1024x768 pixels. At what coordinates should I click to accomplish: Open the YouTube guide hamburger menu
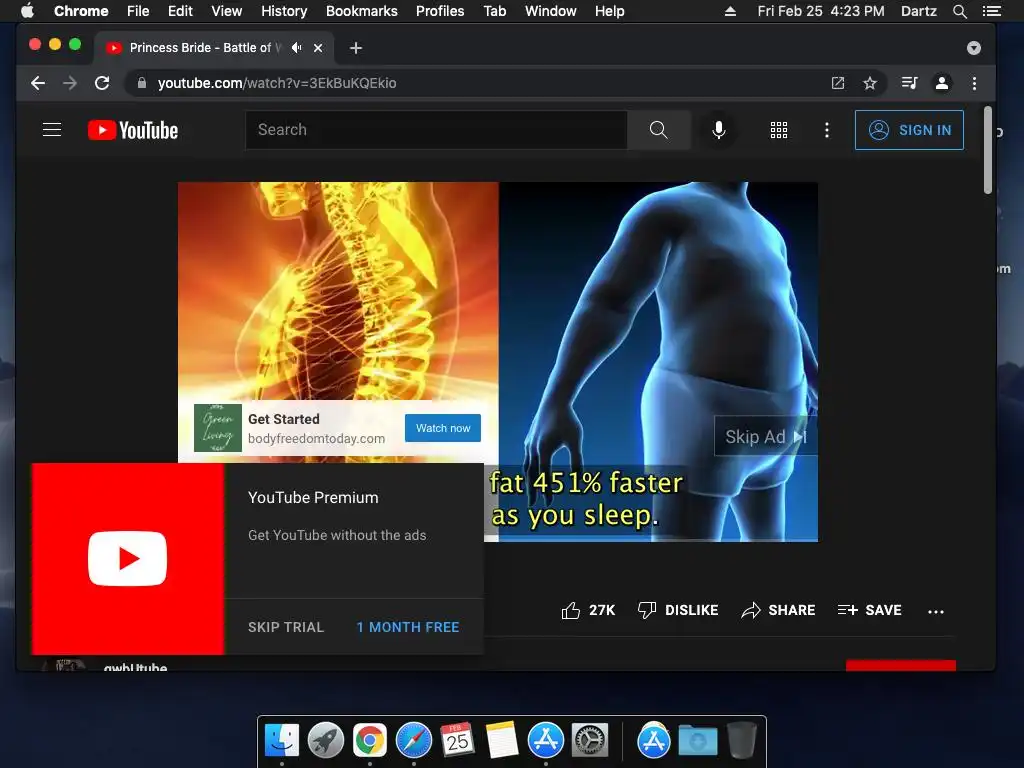pyautogui.click(x=52, y=130)
